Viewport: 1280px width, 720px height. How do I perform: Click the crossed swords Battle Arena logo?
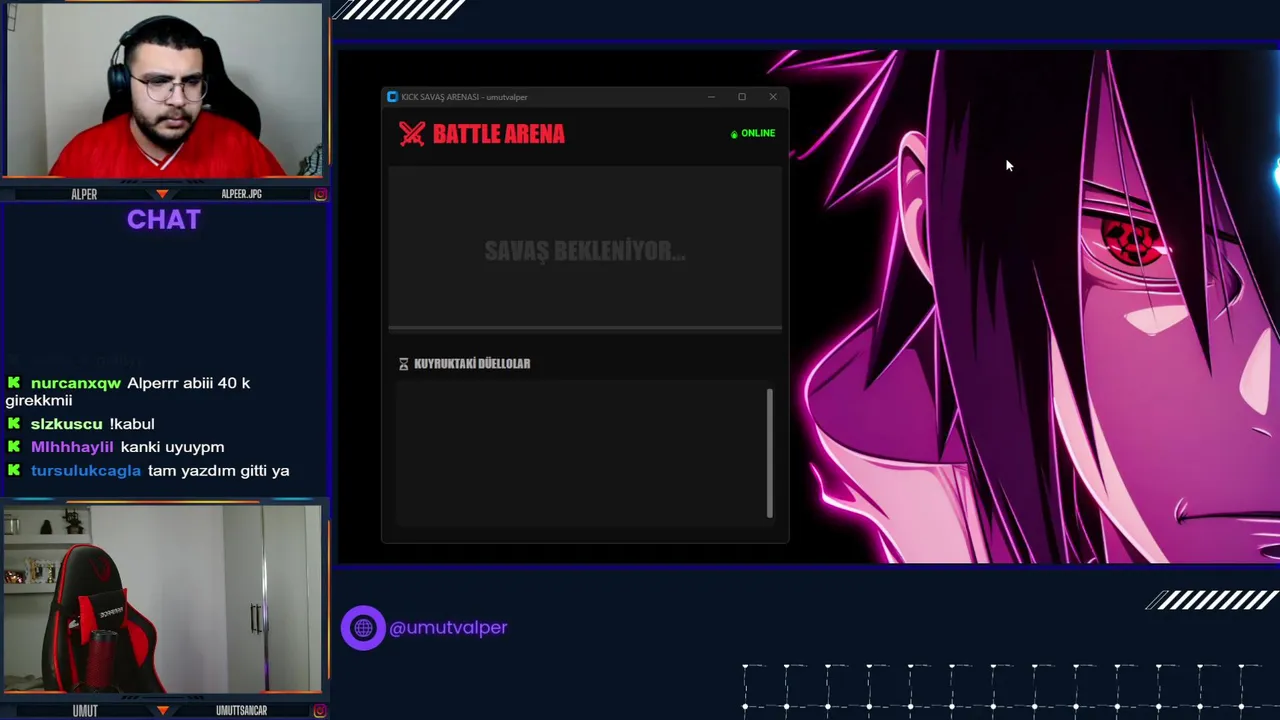pyautogui.click(x=412, y=134)
